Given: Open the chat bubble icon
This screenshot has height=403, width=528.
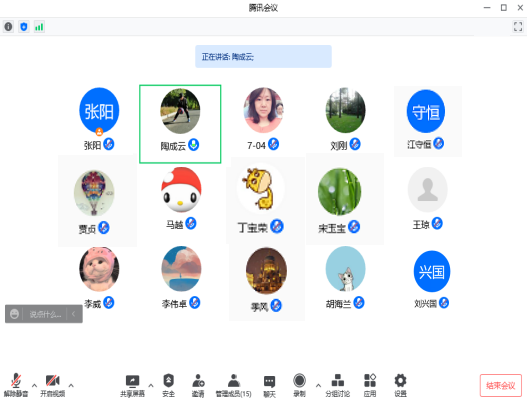Looking at the screenshot, I should tap(269, 385).
